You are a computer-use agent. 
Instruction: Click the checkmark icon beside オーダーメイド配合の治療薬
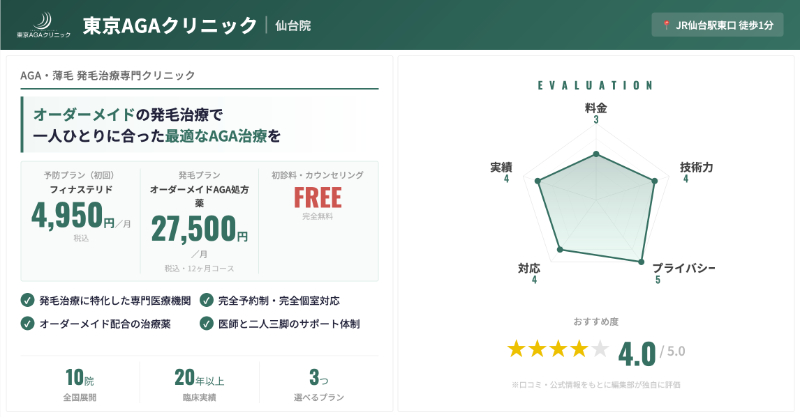click(27, 324)
